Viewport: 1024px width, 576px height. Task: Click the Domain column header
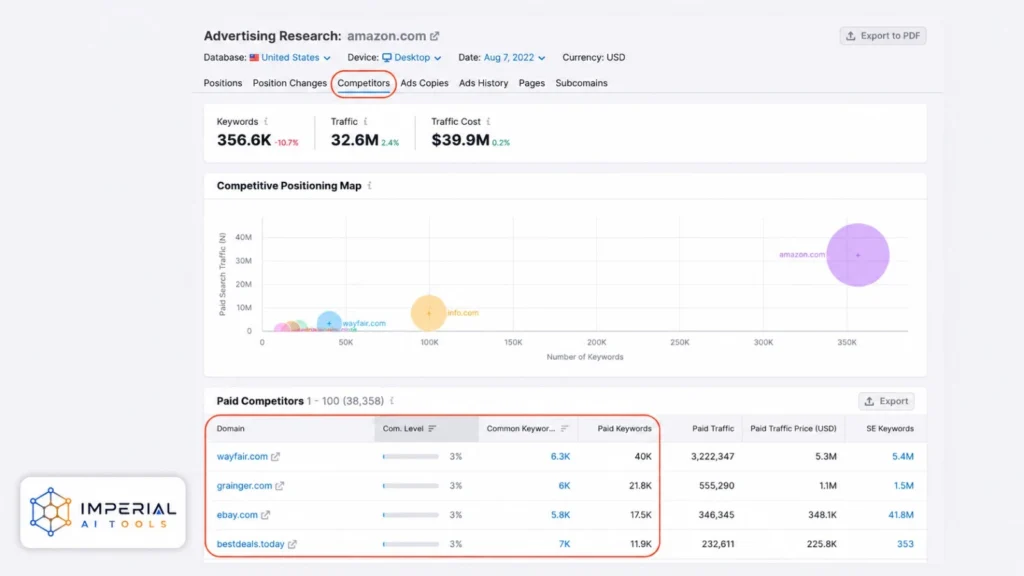tap(231, 428)
